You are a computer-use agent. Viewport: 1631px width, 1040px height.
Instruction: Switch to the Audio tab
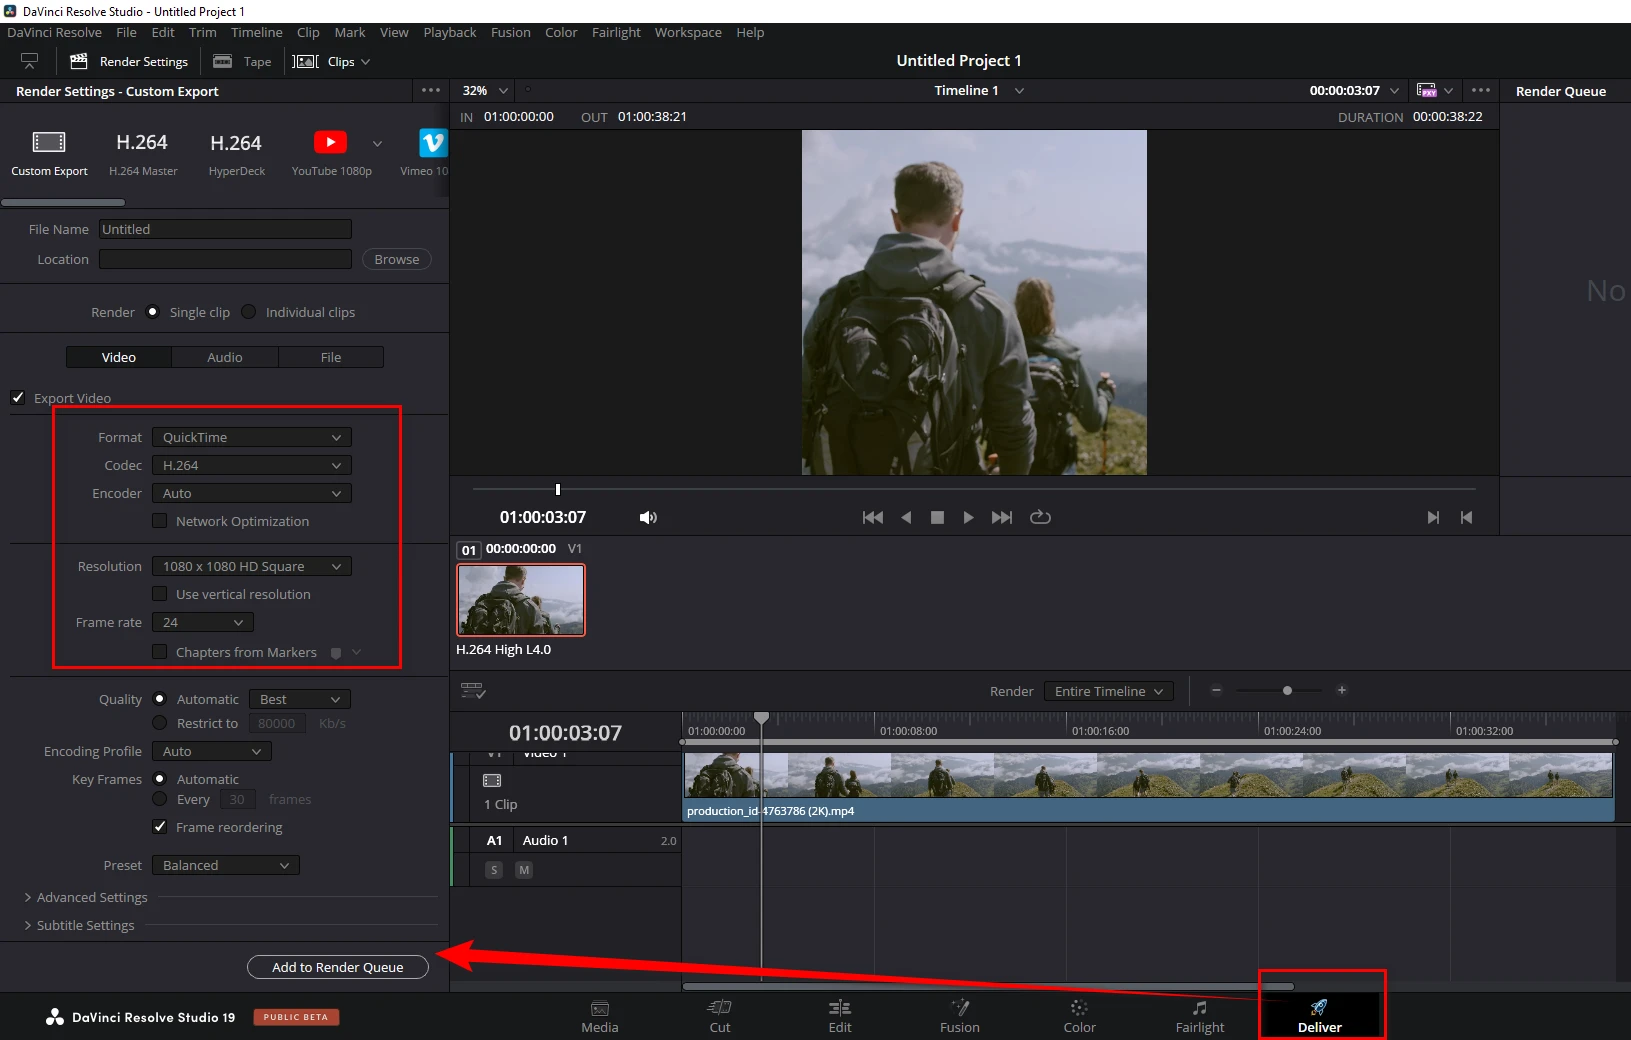225,357
